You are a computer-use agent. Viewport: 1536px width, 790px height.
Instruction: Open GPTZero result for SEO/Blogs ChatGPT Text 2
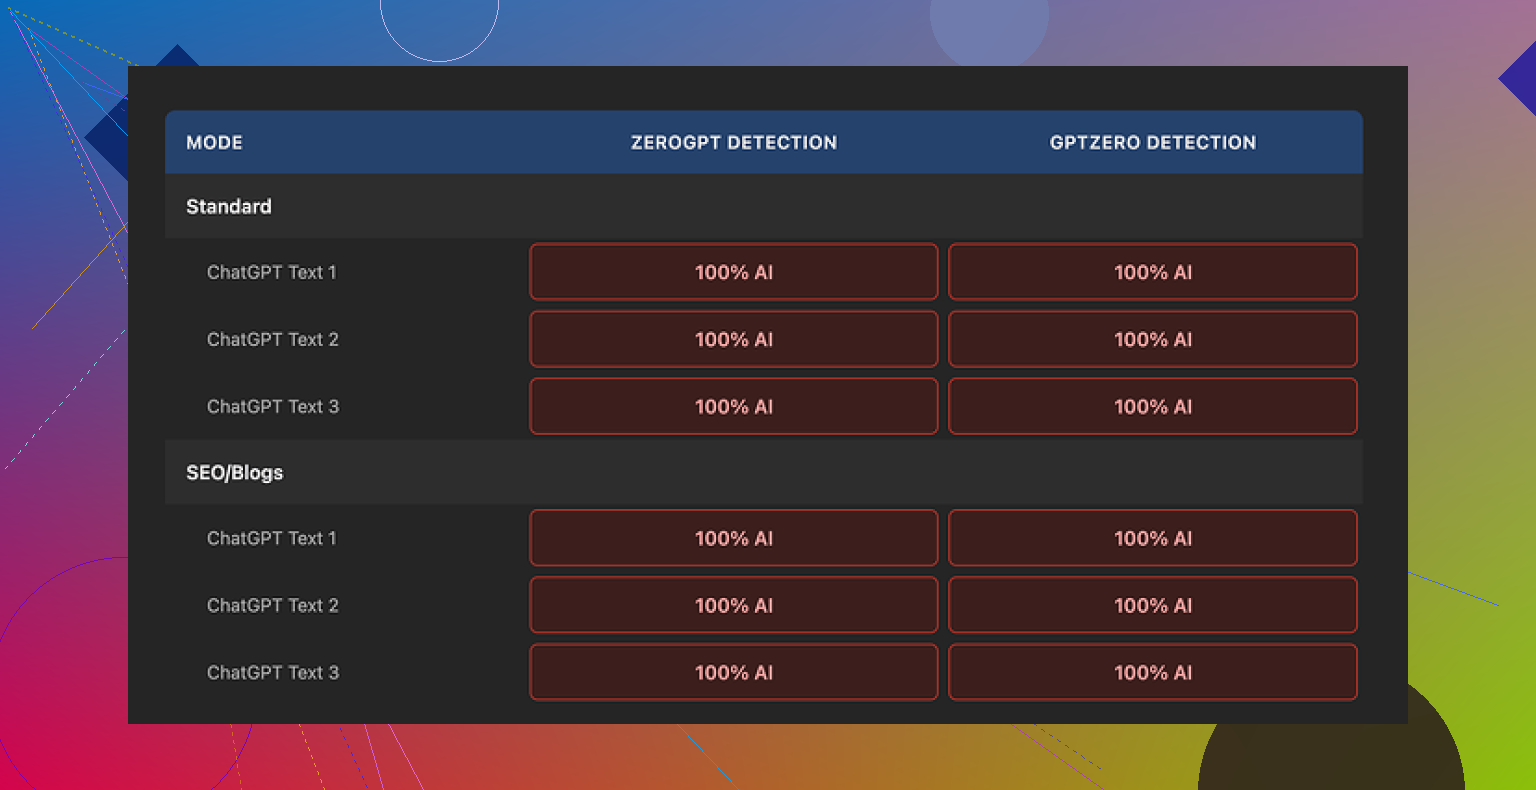(x=1152, y=605)
